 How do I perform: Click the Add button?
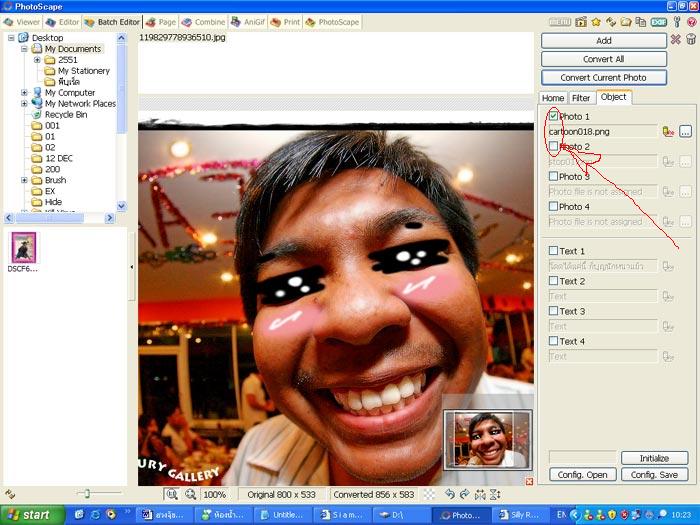604,41
